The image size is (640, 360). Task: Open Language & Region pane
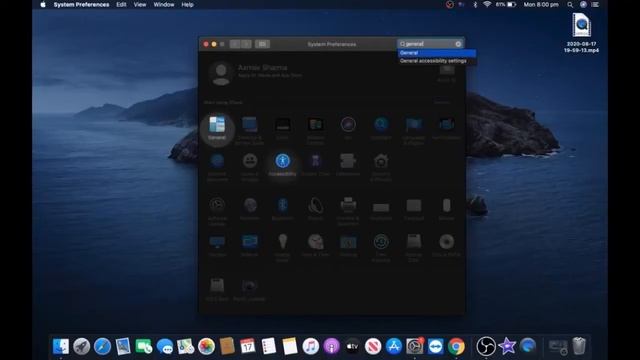[413, 124]
